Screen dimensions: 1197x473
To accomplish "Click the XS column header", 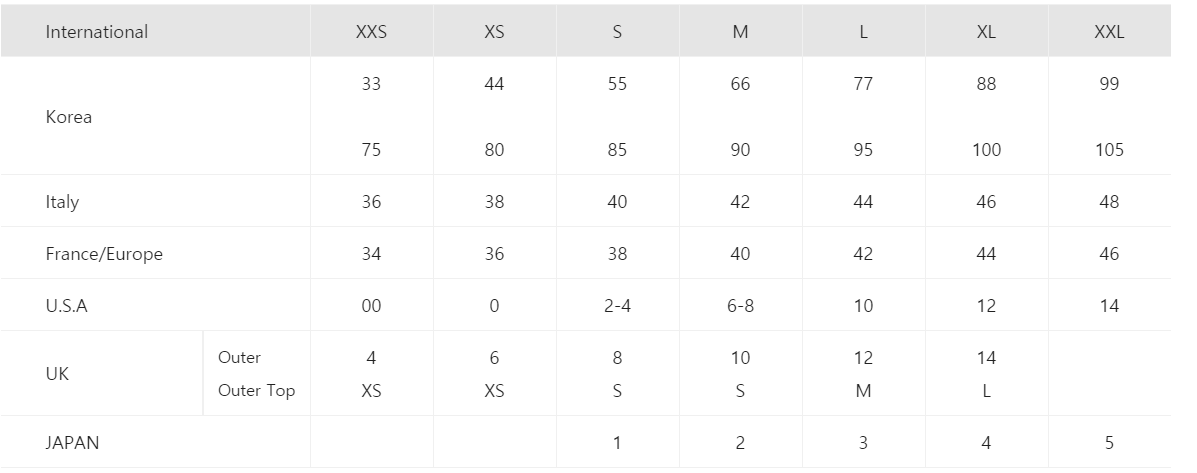I will (x=494, y=32).
